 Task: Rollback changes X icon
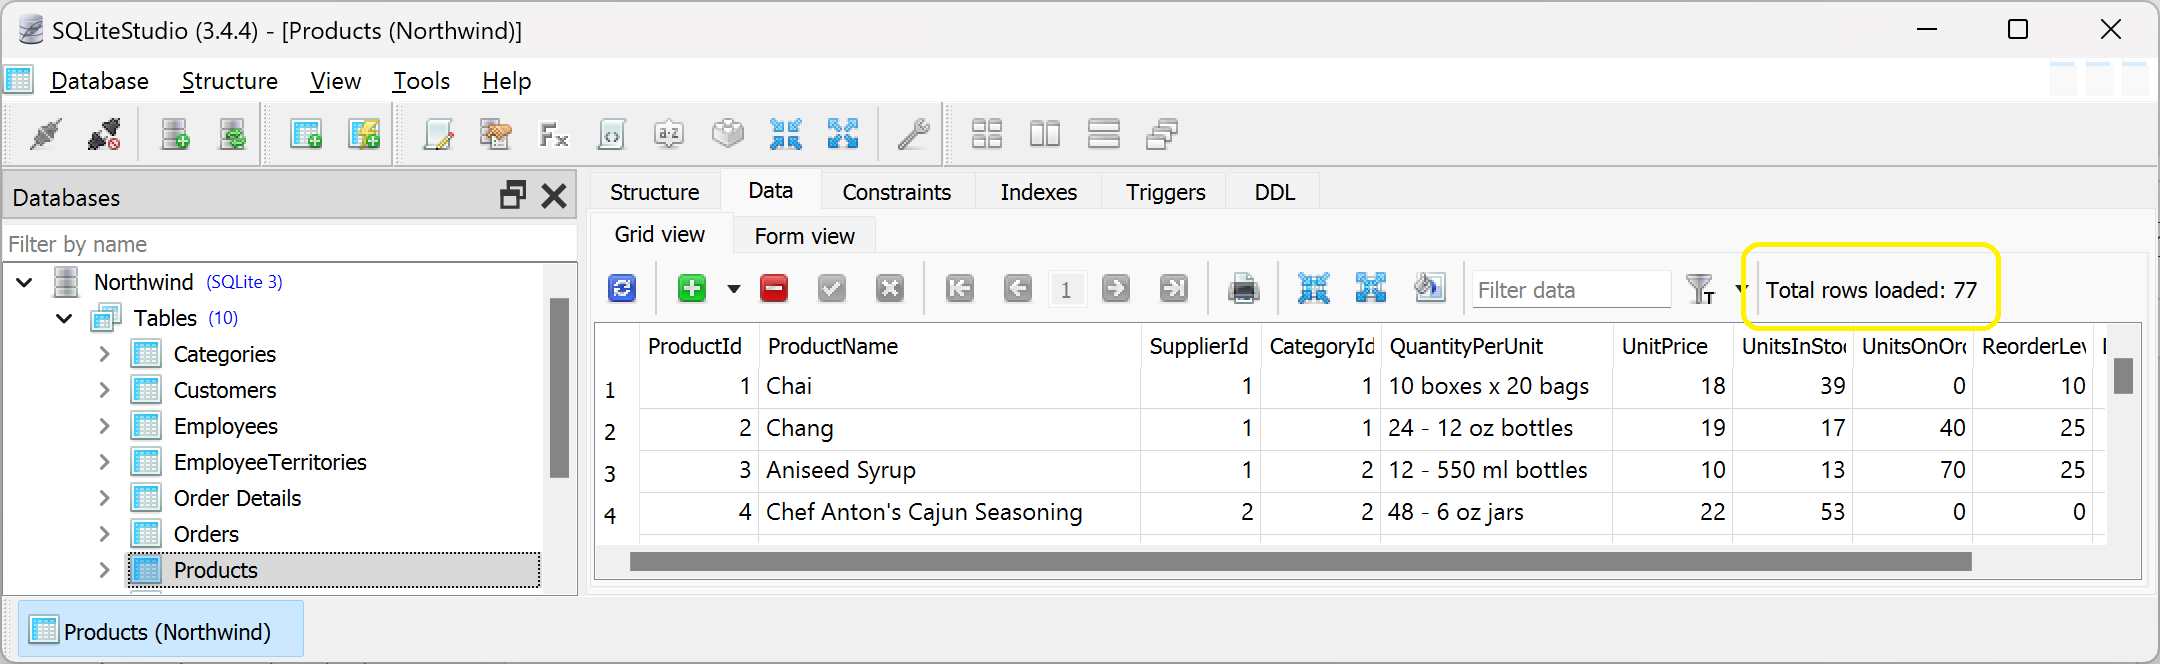click(890, 289)
